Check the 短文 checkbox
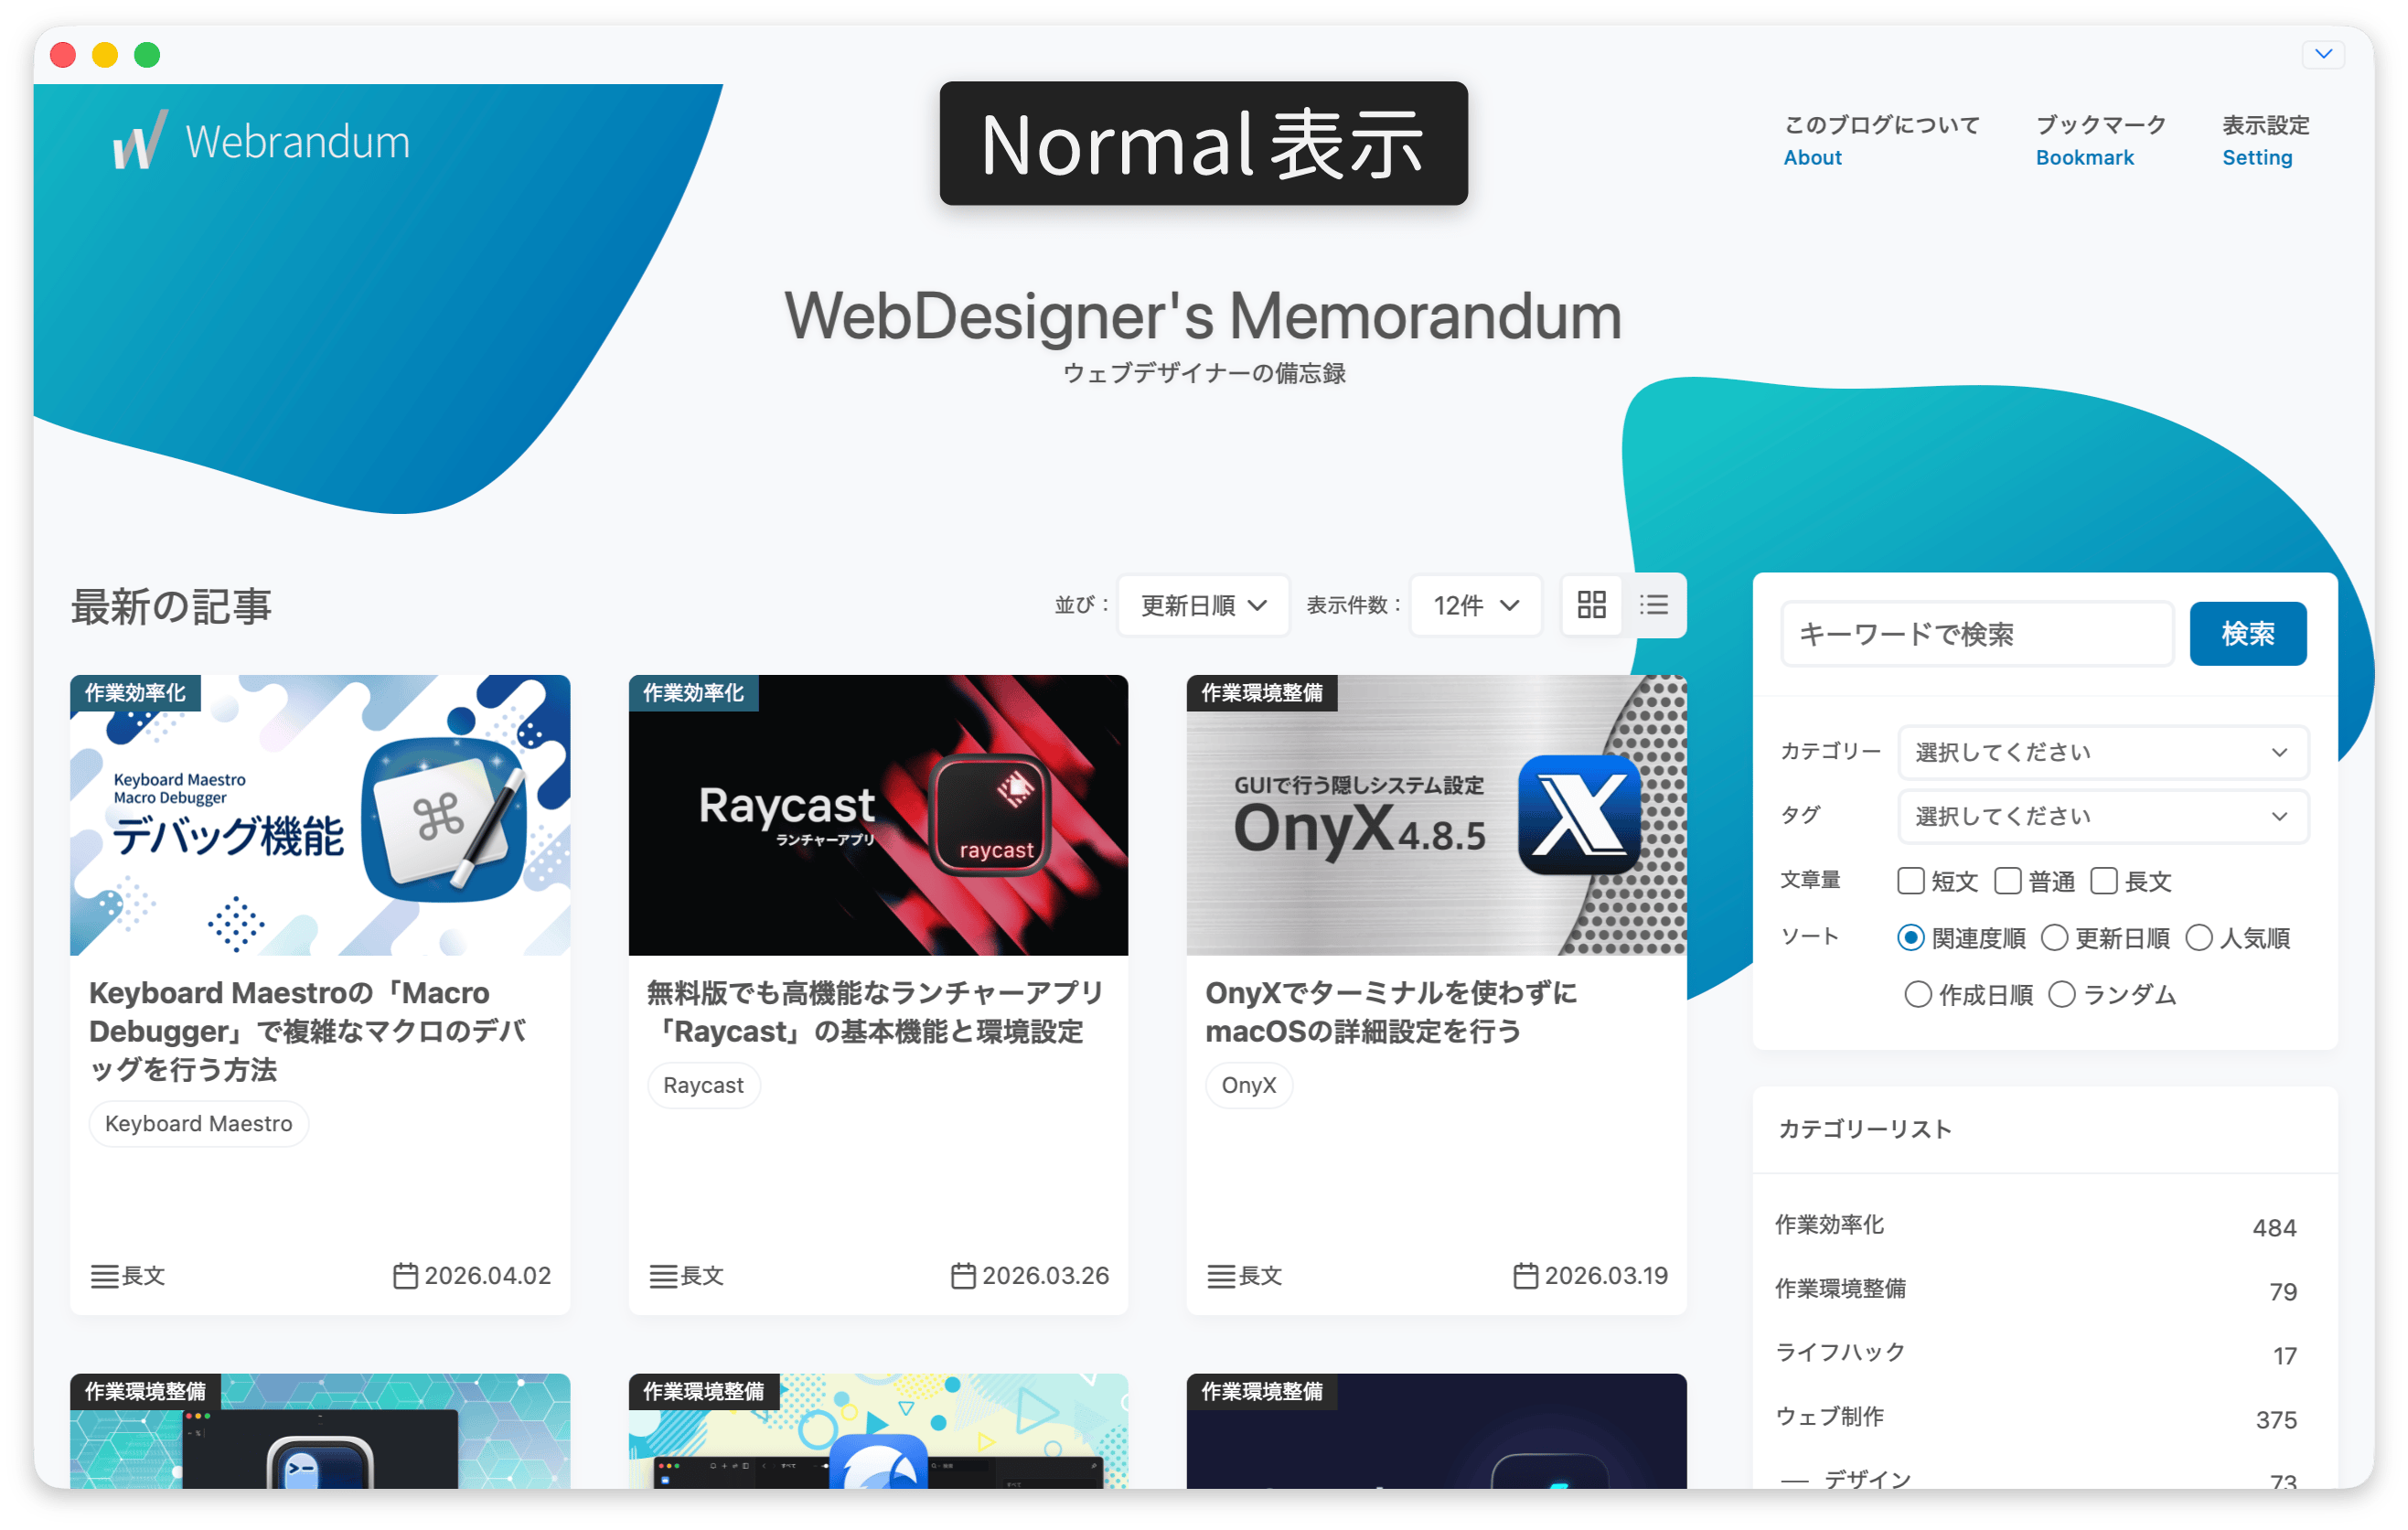 click(x=1910, y=881)
